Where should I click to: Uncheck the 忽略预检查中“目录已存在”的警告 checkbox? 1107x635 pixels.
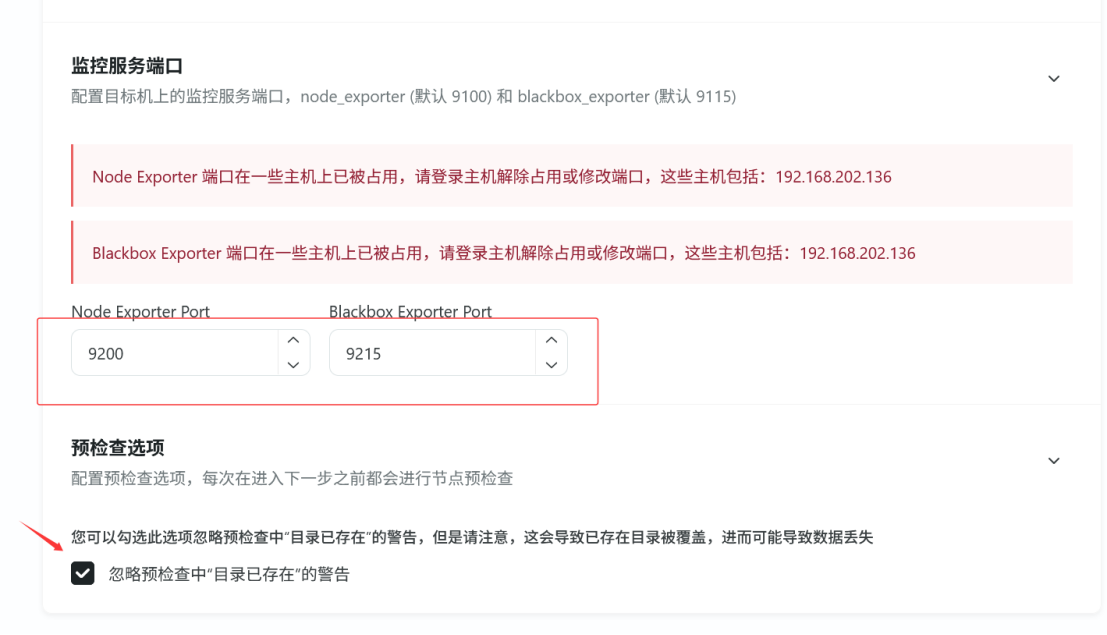[83, 574]
